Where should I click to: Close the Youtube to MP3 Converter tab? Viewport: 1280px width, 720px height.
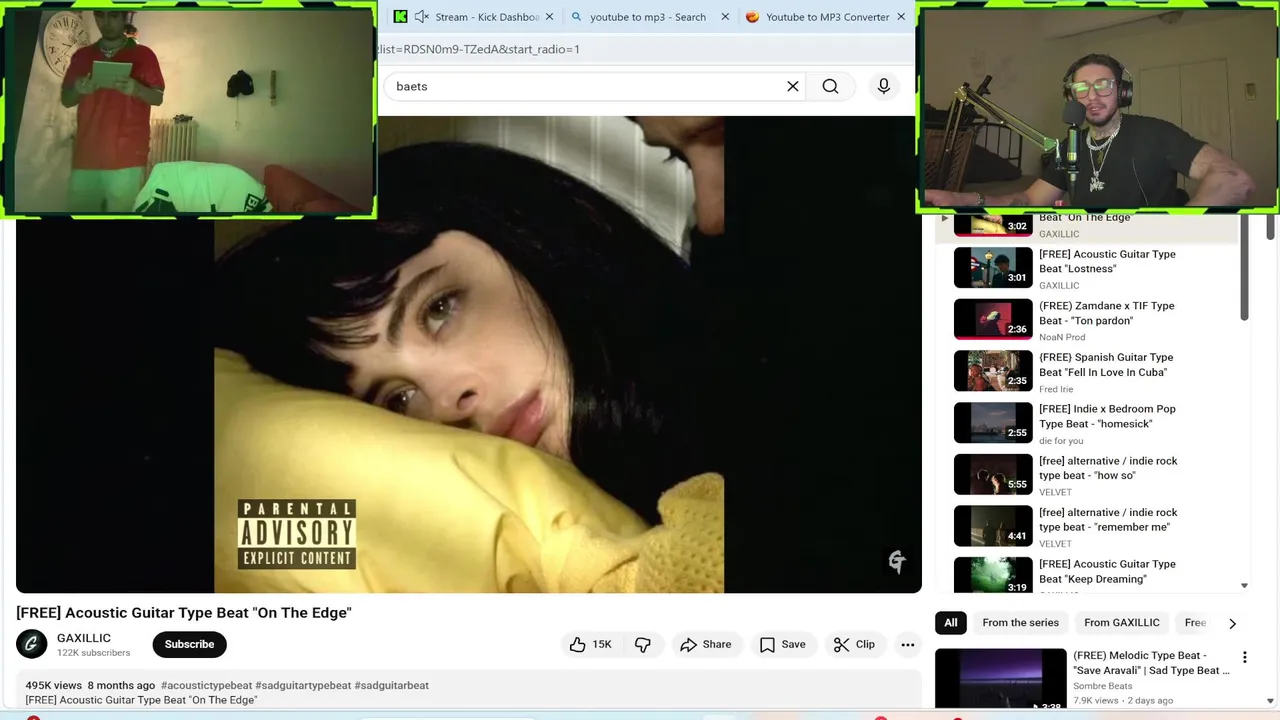(x=901, y=17)
